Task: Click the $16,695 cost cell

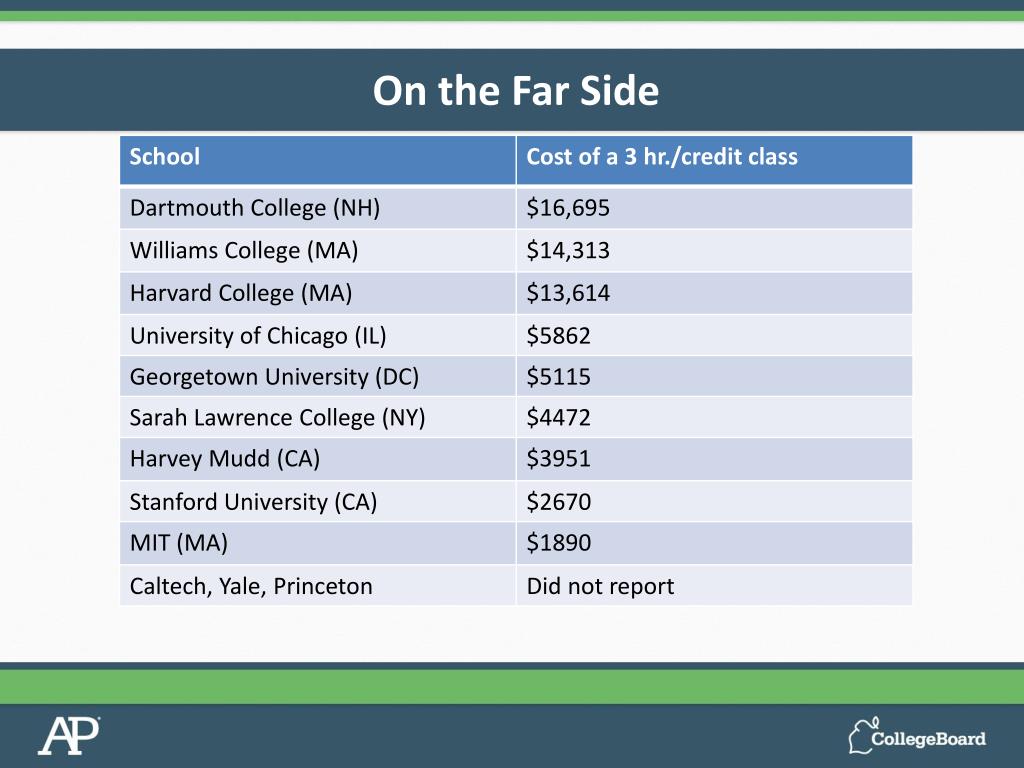Action: (x=568, y=208)
